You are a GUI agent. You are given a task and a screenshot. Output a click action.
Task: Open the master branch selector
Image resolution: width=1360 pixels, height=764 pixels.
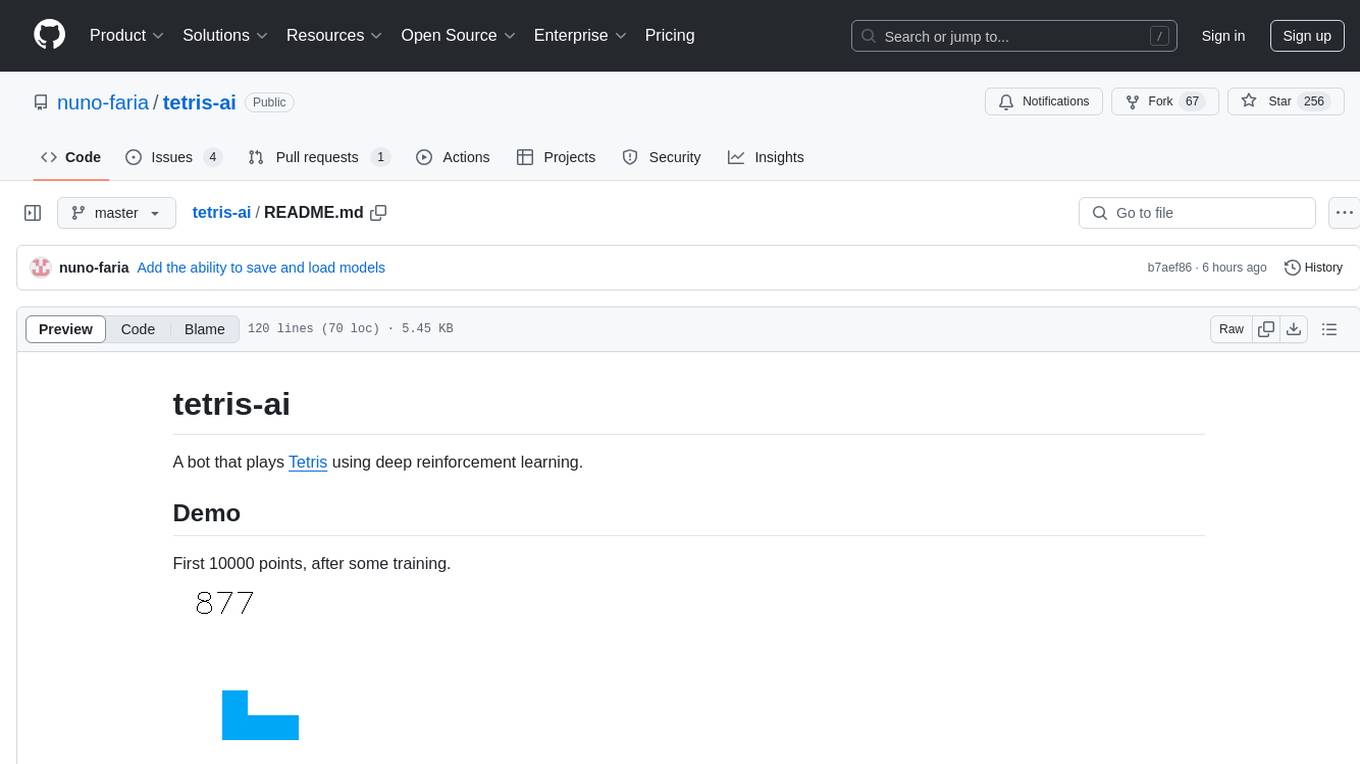(117, 213)
